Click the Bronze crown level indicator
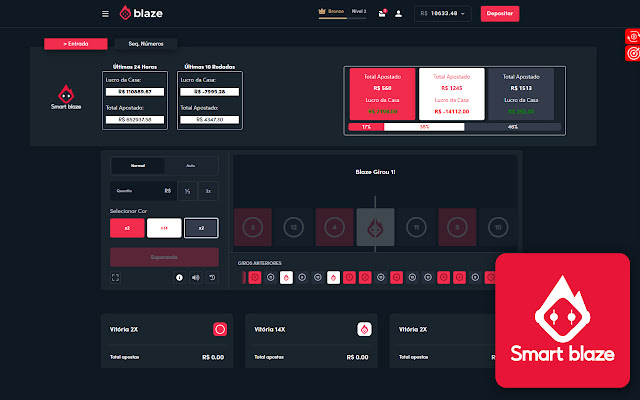The width and height of the screenshot is (640, 400). (x=331, y=11)
